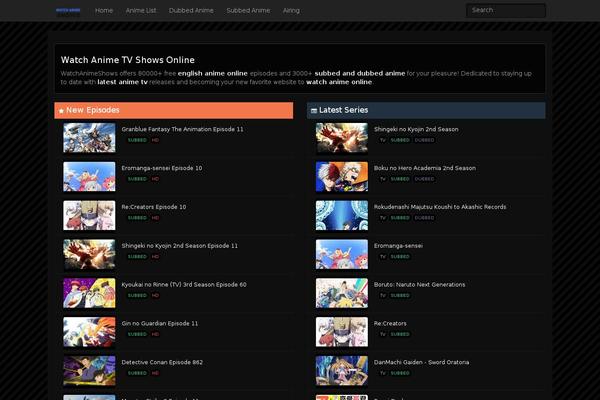The image size is (600, 400).
Task: Open Boku no Hero Academia 2nd Season series
Action: 425,168
